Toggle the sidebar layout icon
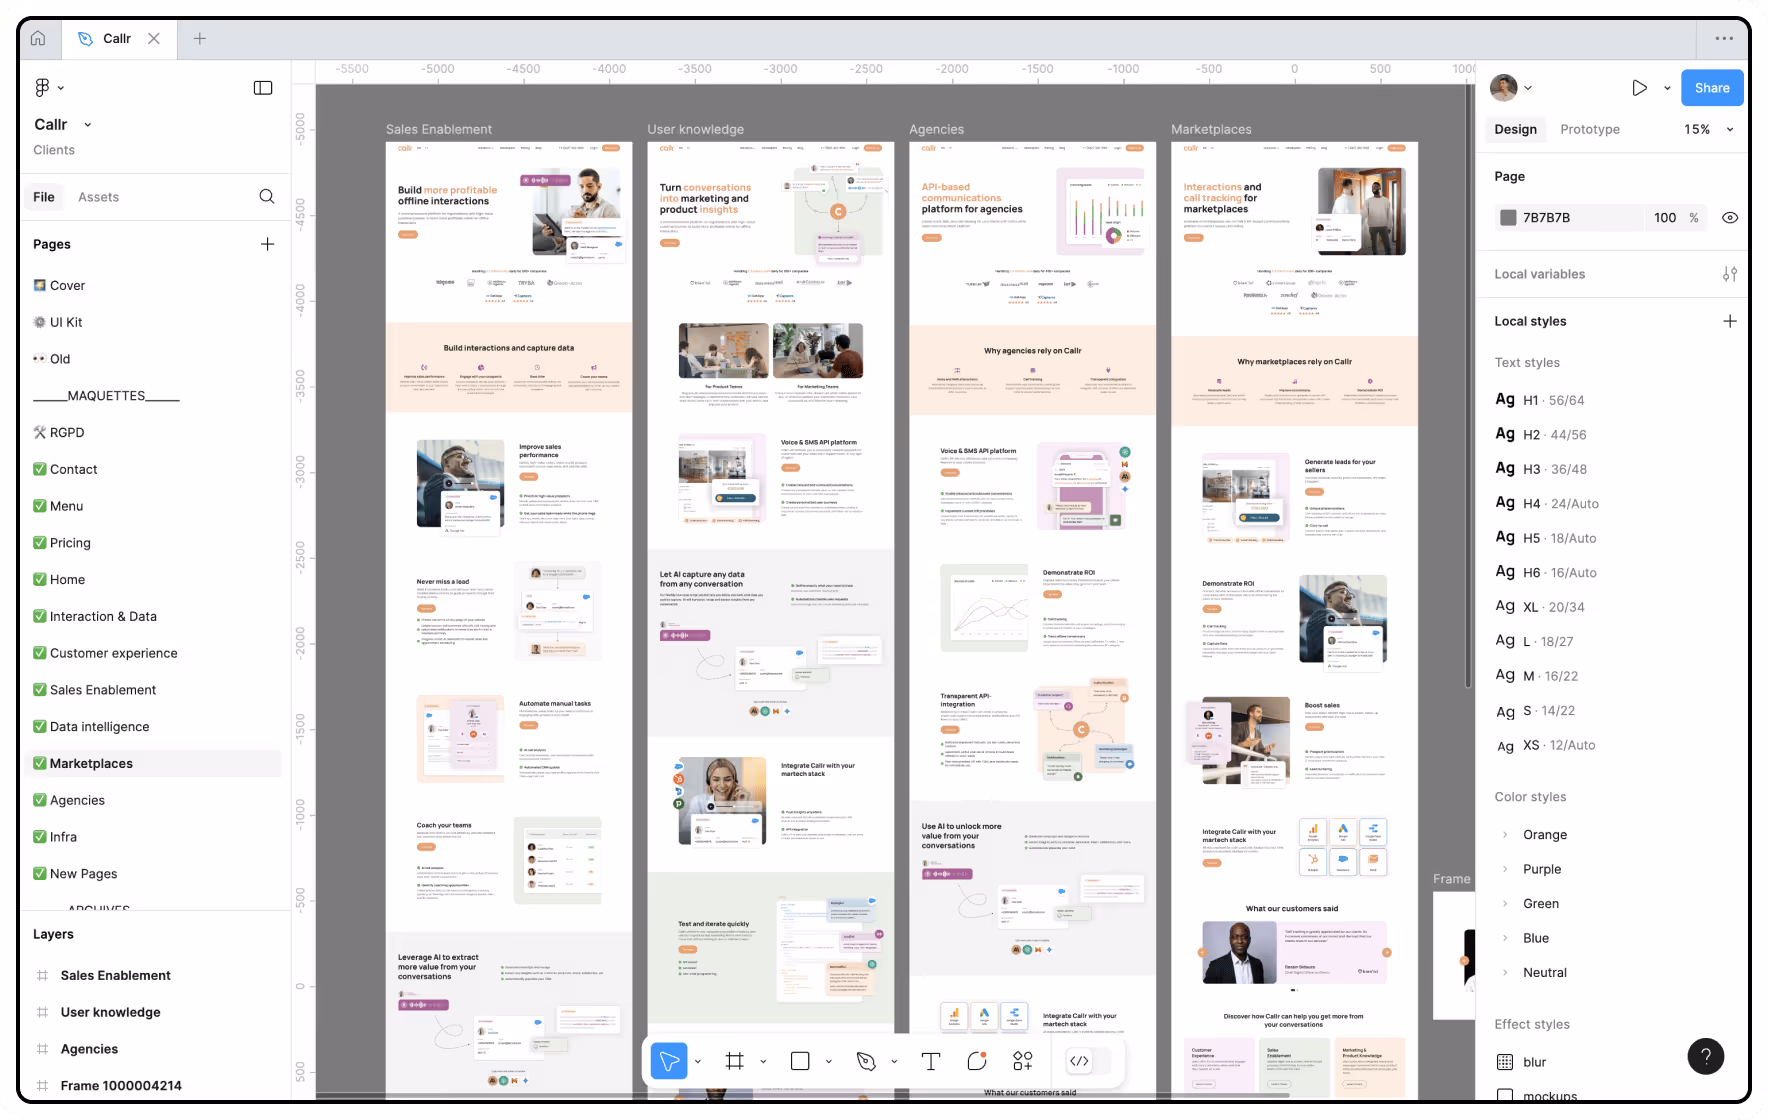Screen dimensions: 1768x1120 [263, 88]
